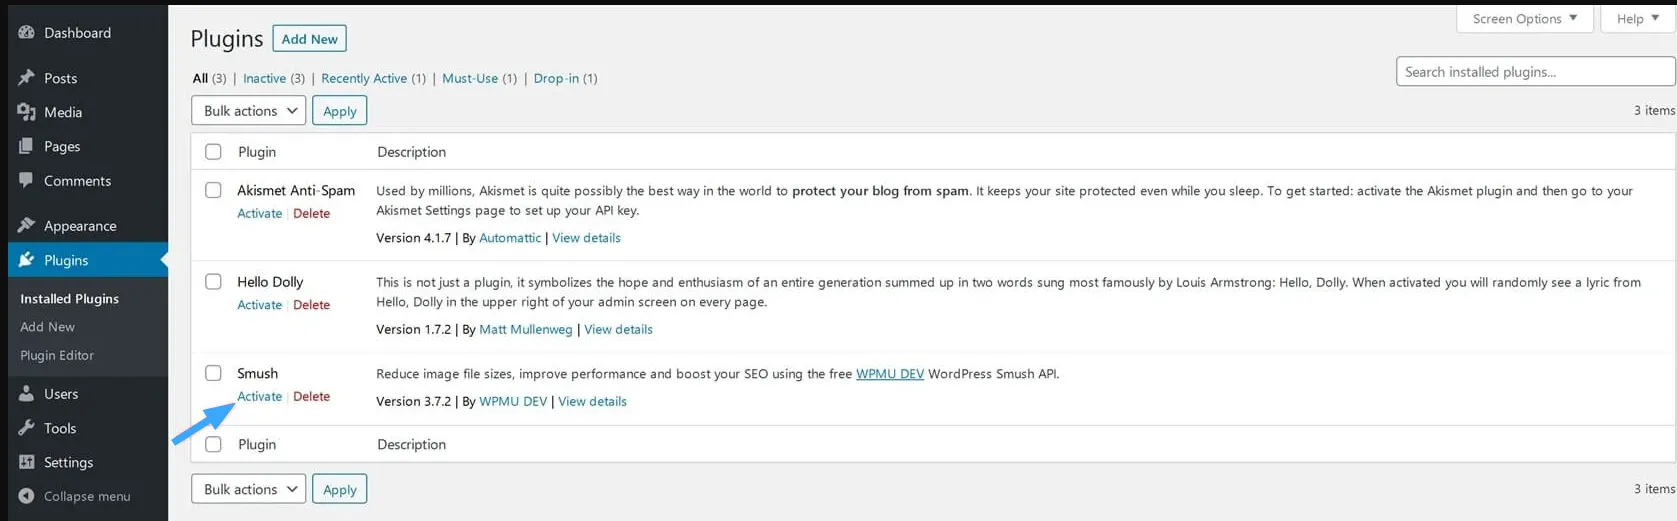The height and width of the screenshot is (521, 1677).
Task: Tick the Hello Dolly plugin checkbox
Action: [213, 282]
